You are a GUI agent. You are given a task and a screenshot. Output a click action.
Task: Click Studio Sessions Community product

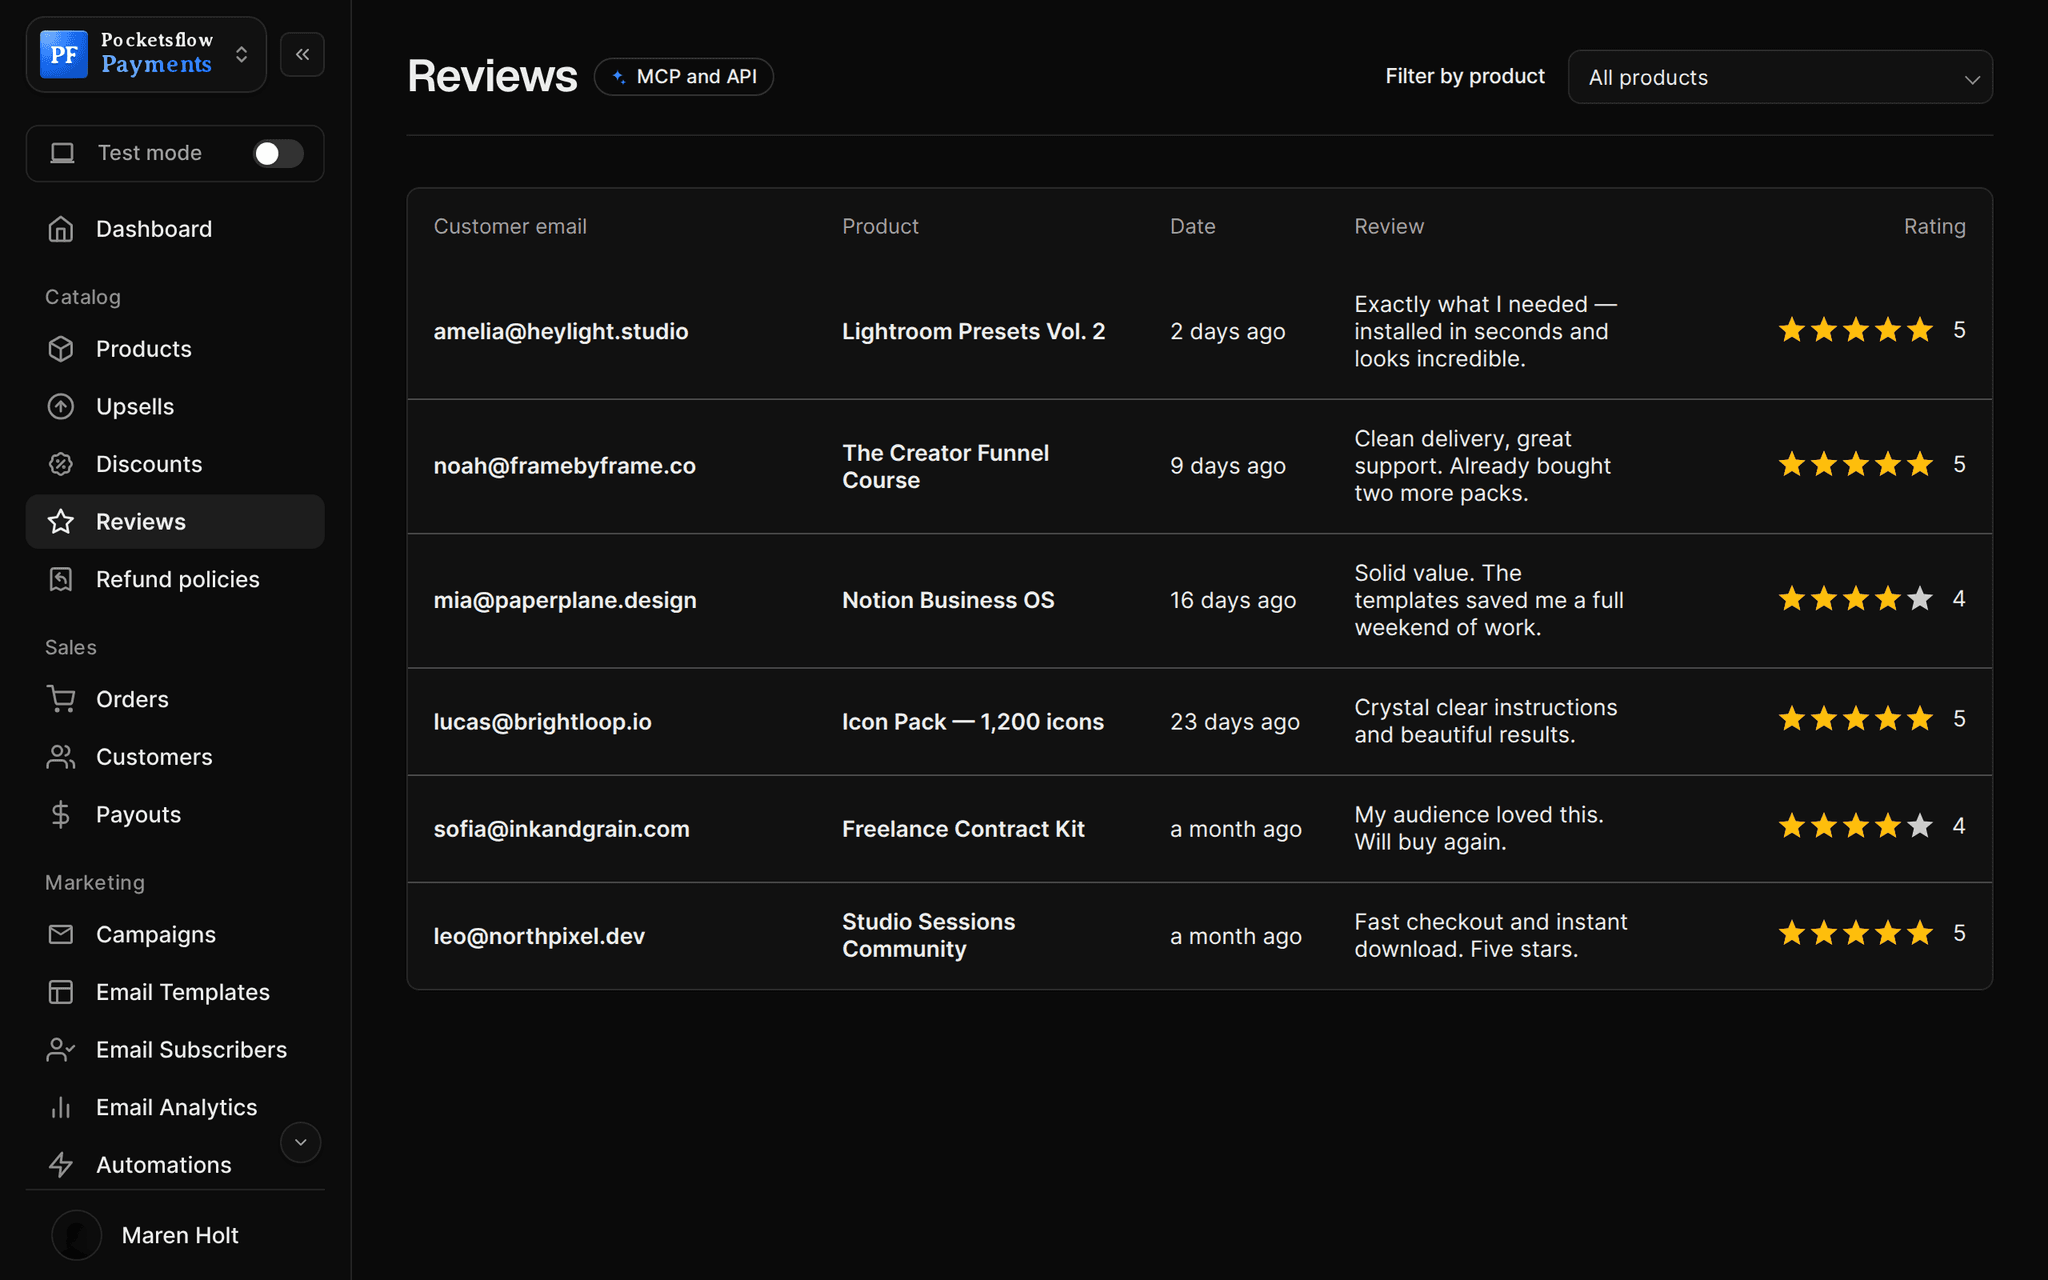coord(929,936)
